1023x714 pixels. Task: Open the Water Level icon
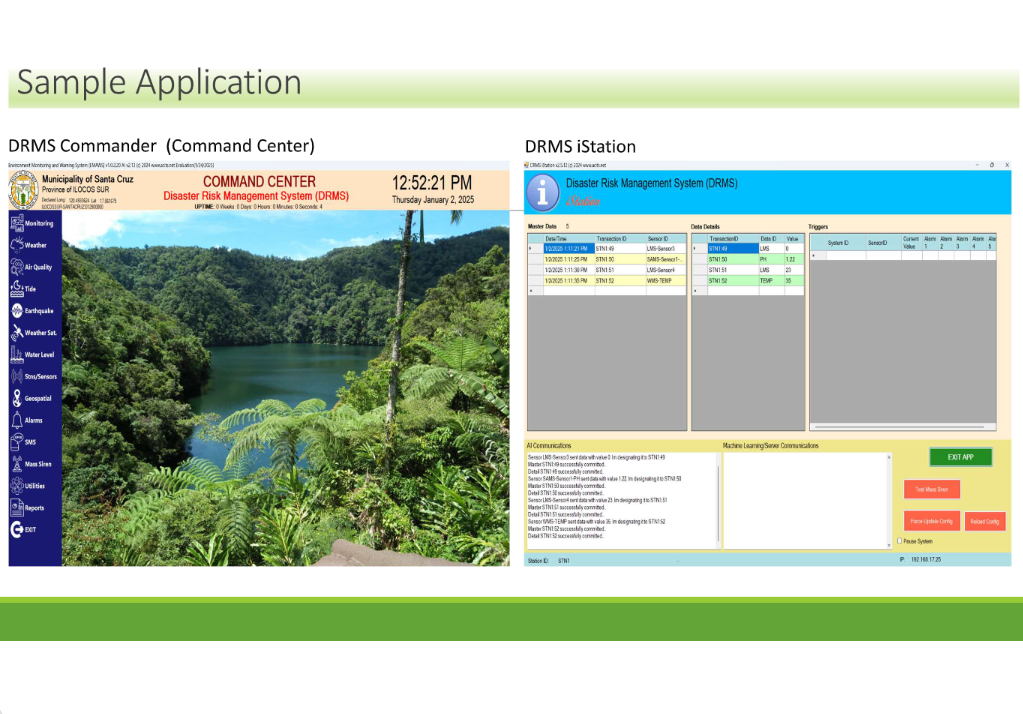click(16, 354)
